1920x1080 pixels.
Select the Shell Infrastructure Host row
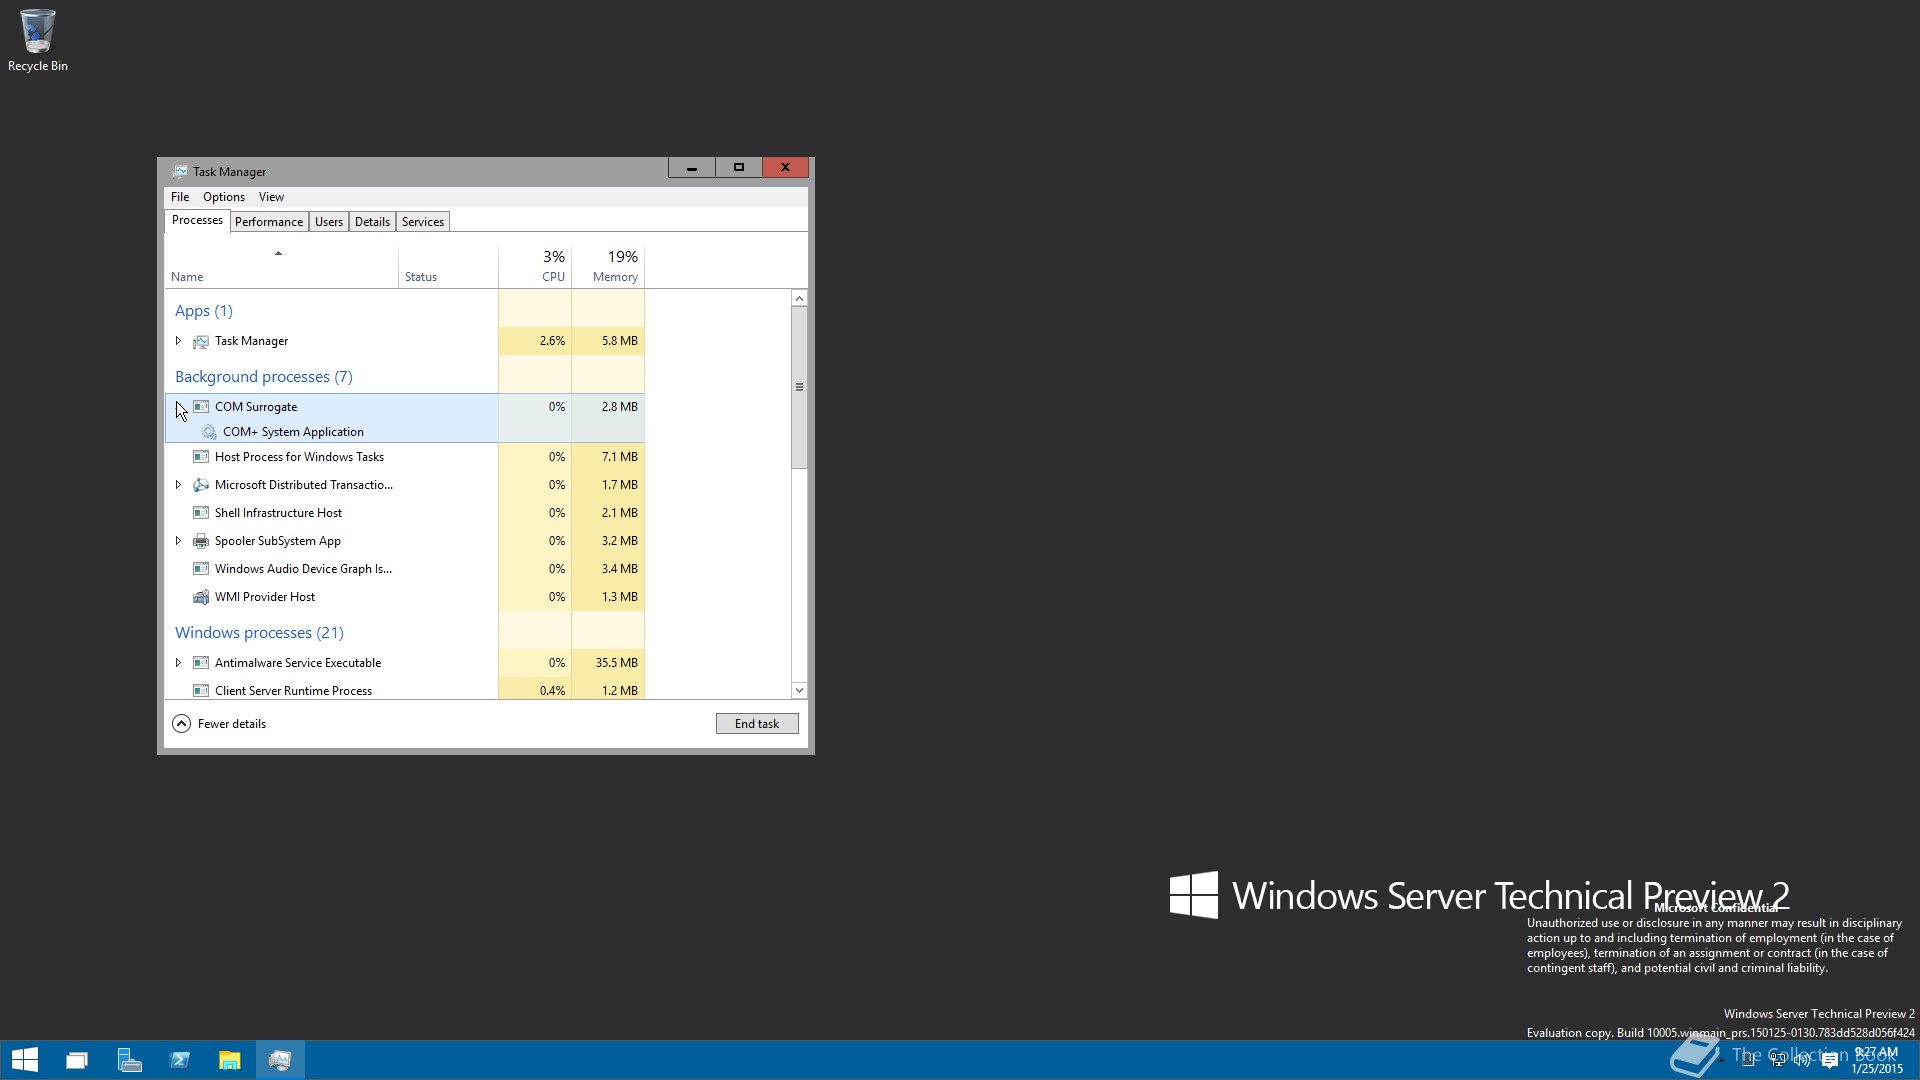[404, 513]
